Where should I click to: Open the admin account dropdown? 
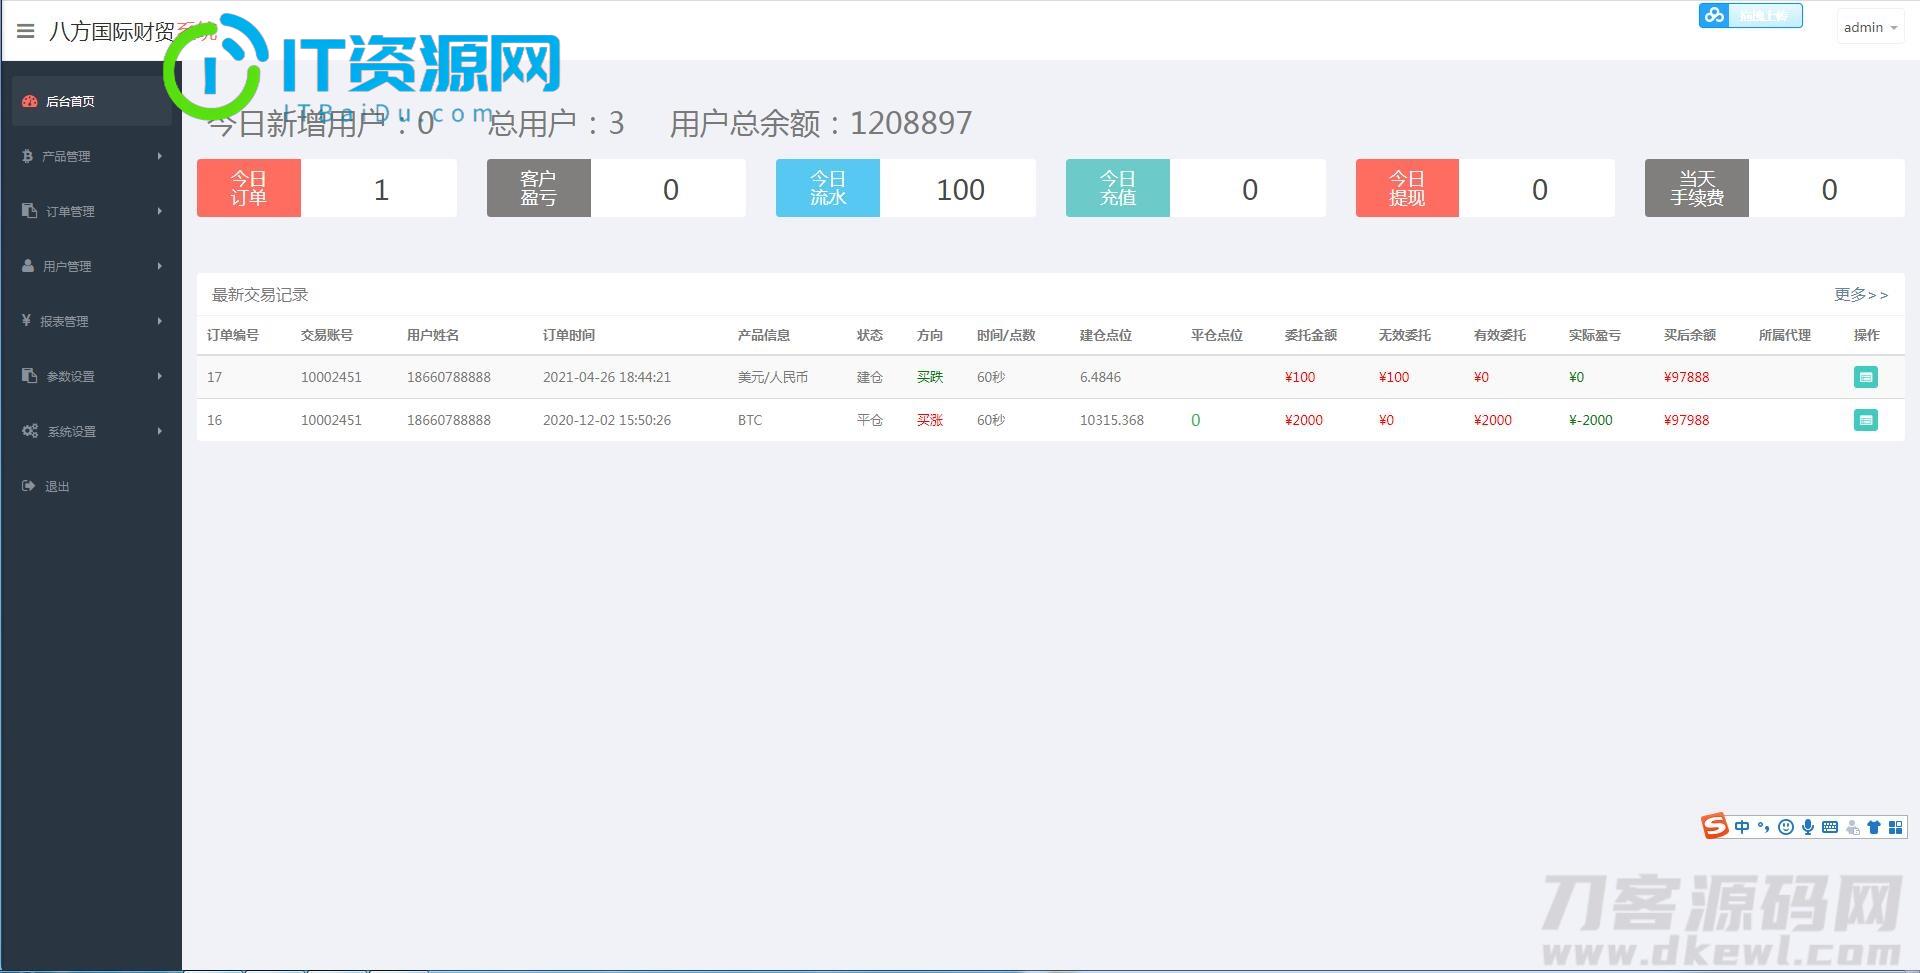click(x=1870, y=28)
